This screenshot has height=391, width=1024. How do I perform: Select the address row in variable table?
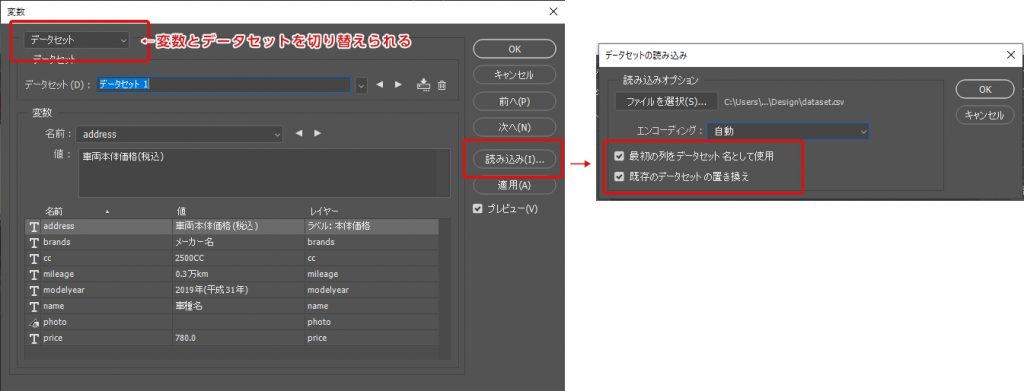pyautogui.click(x=232, y=226)
